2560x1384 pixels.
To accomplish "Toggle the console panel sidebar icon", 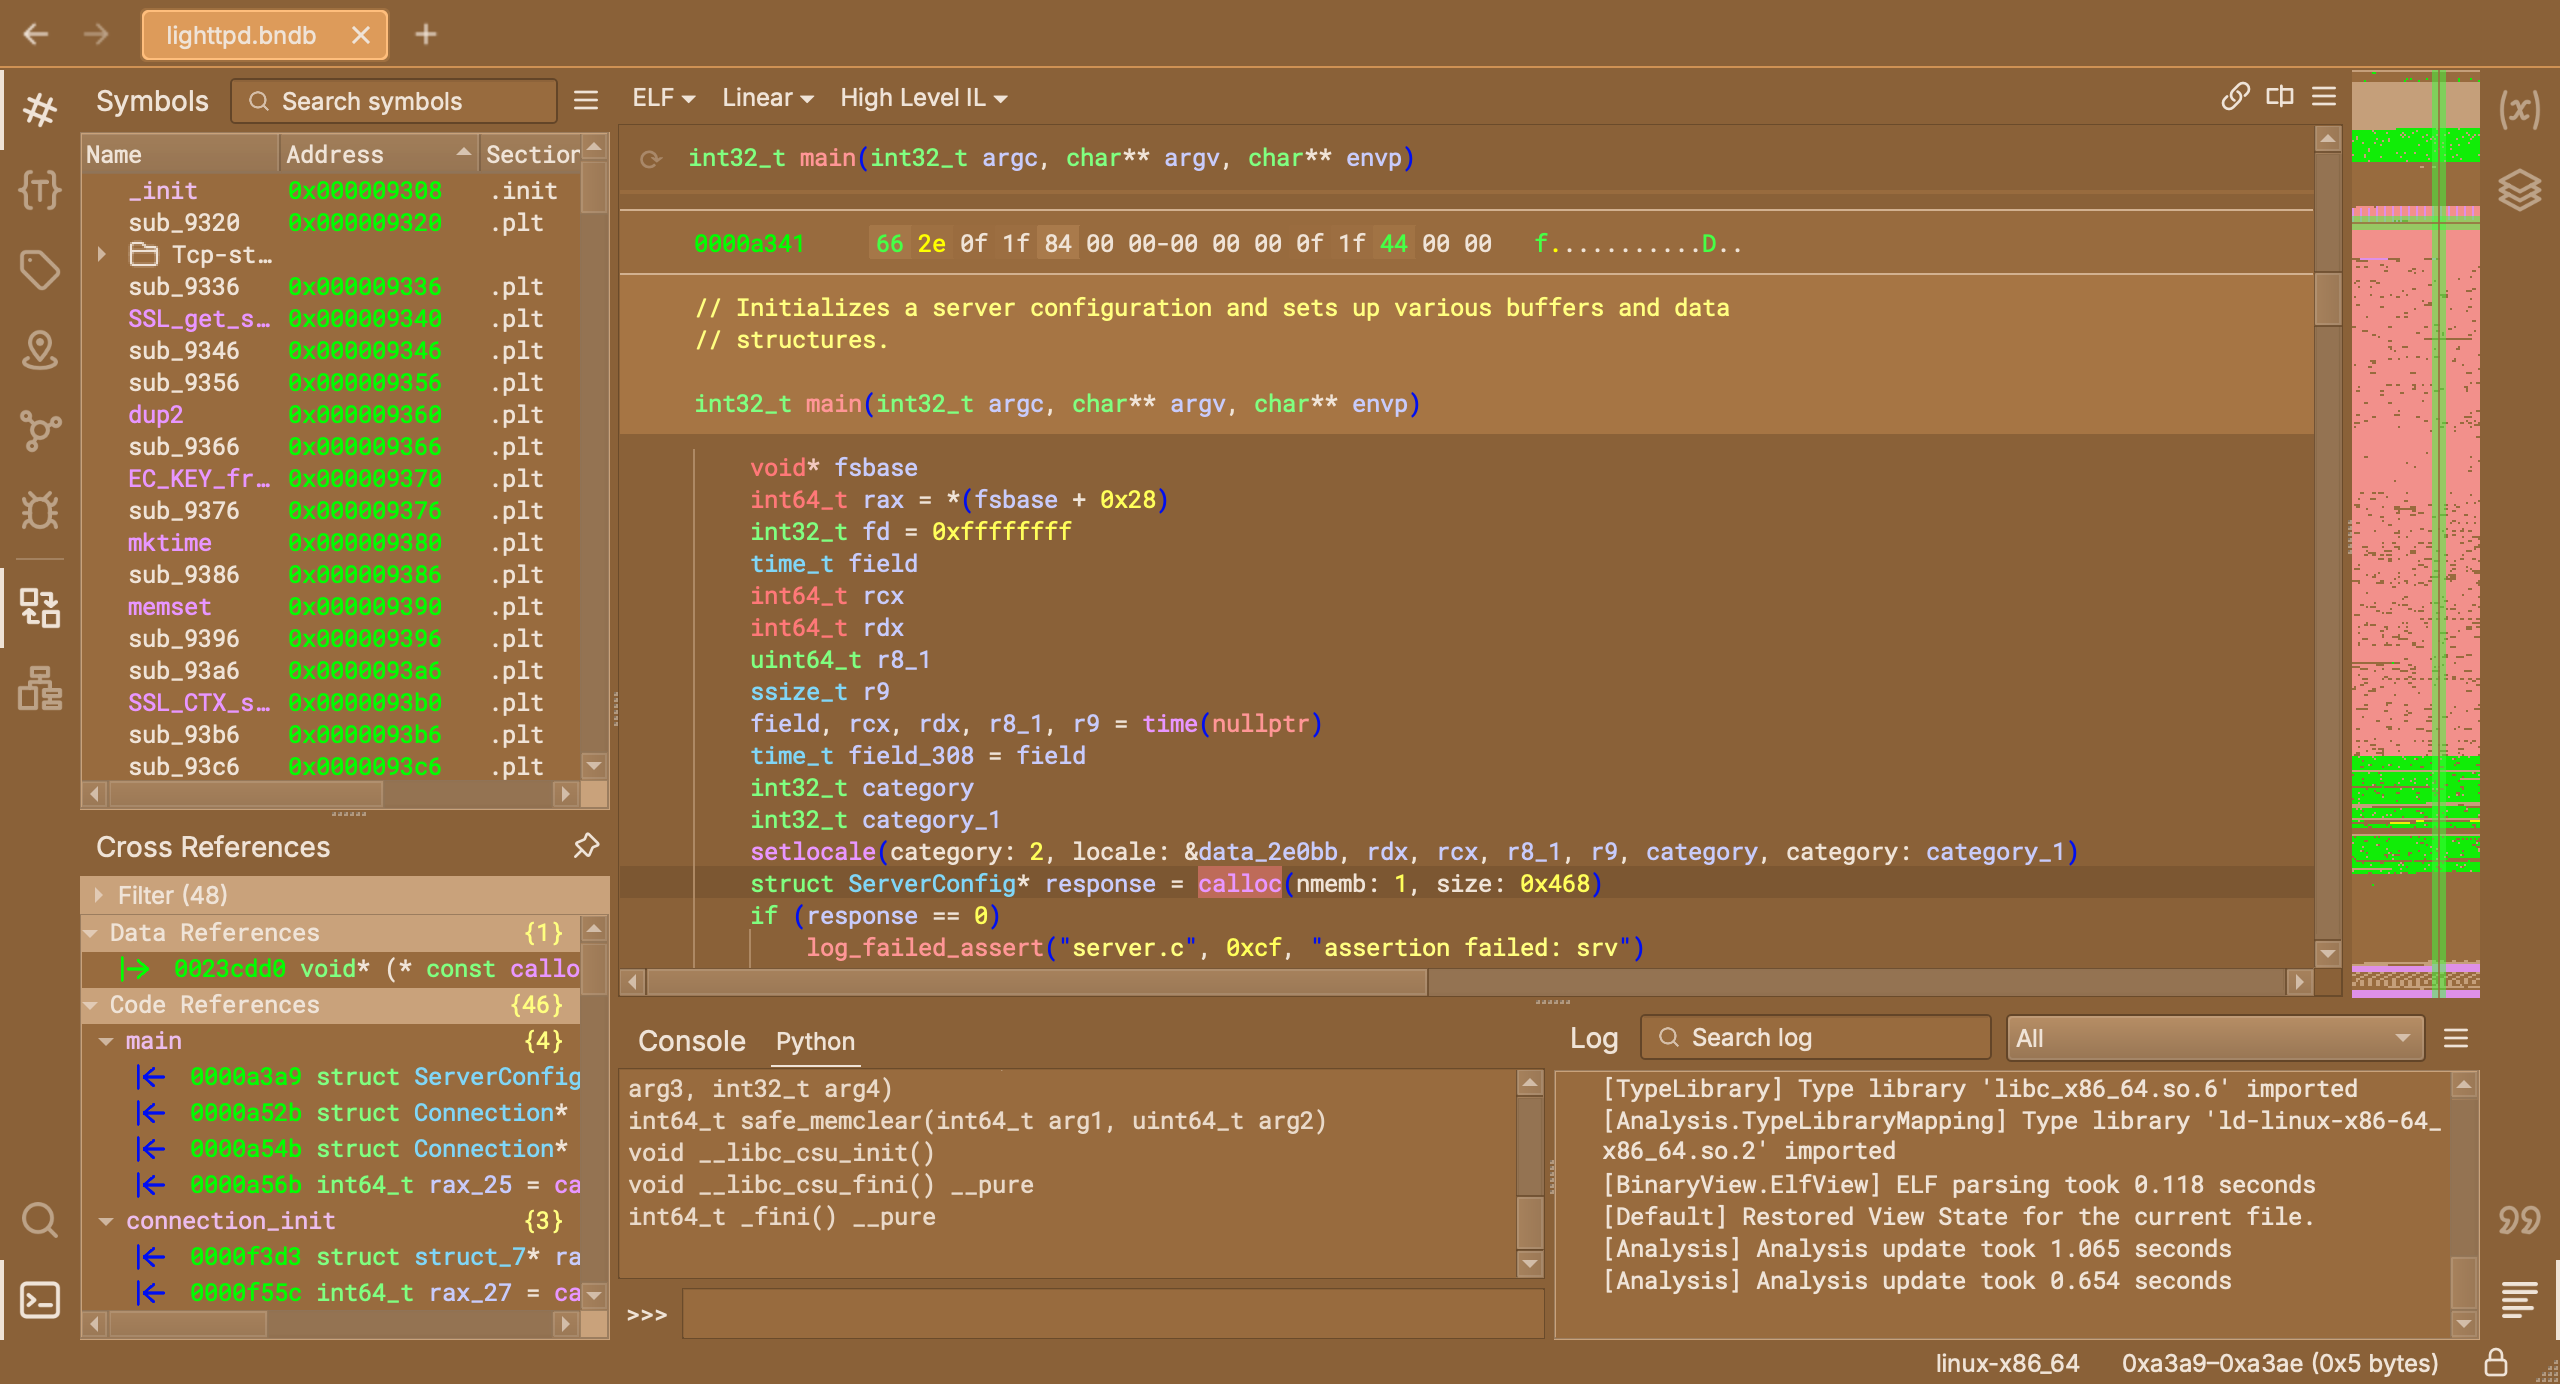I will pos(40,1299).
